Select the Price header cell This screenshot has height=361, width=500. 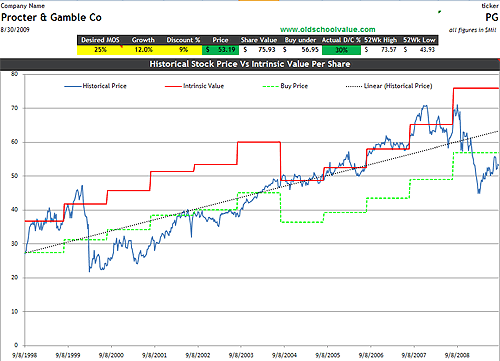click(220, 40)
